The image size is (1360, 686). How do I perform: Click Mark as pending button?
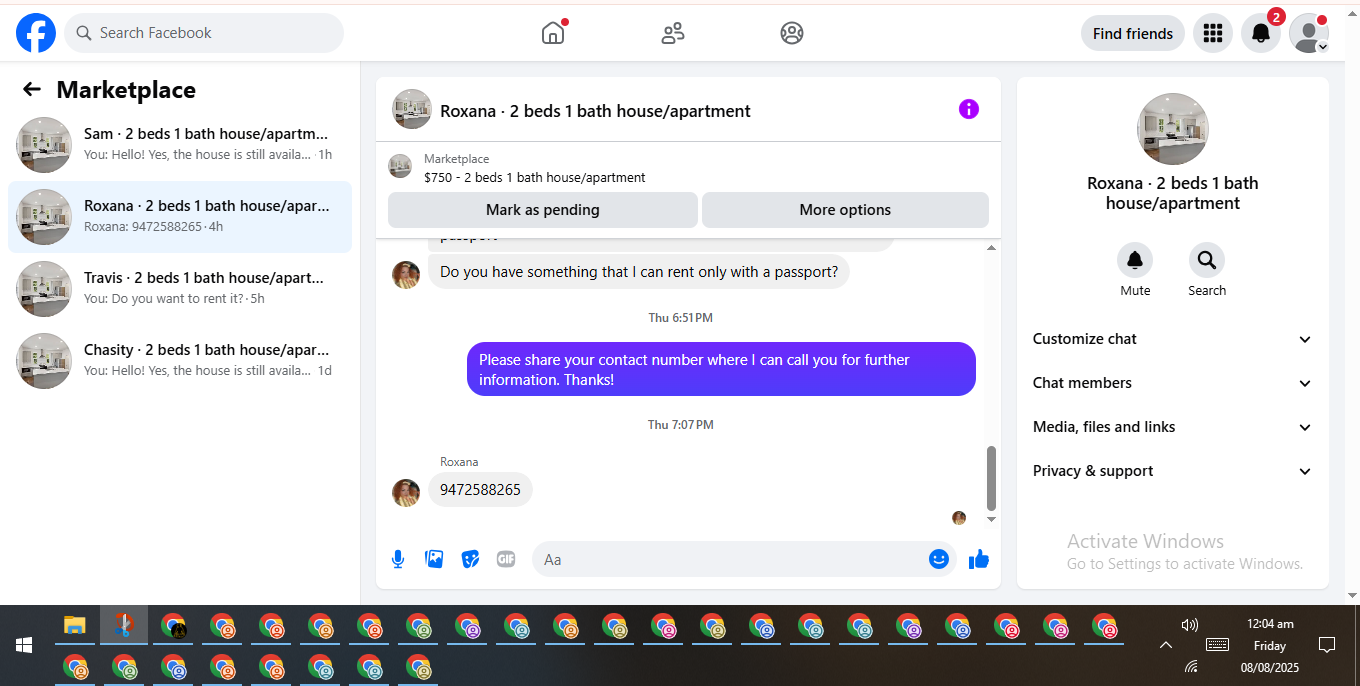543,210
